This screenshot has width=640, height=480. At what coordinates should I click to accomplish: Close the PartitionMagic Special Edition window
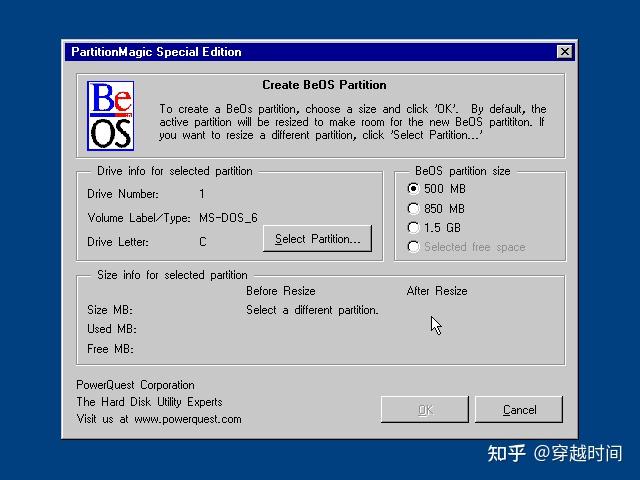click(x=564, y=52)
